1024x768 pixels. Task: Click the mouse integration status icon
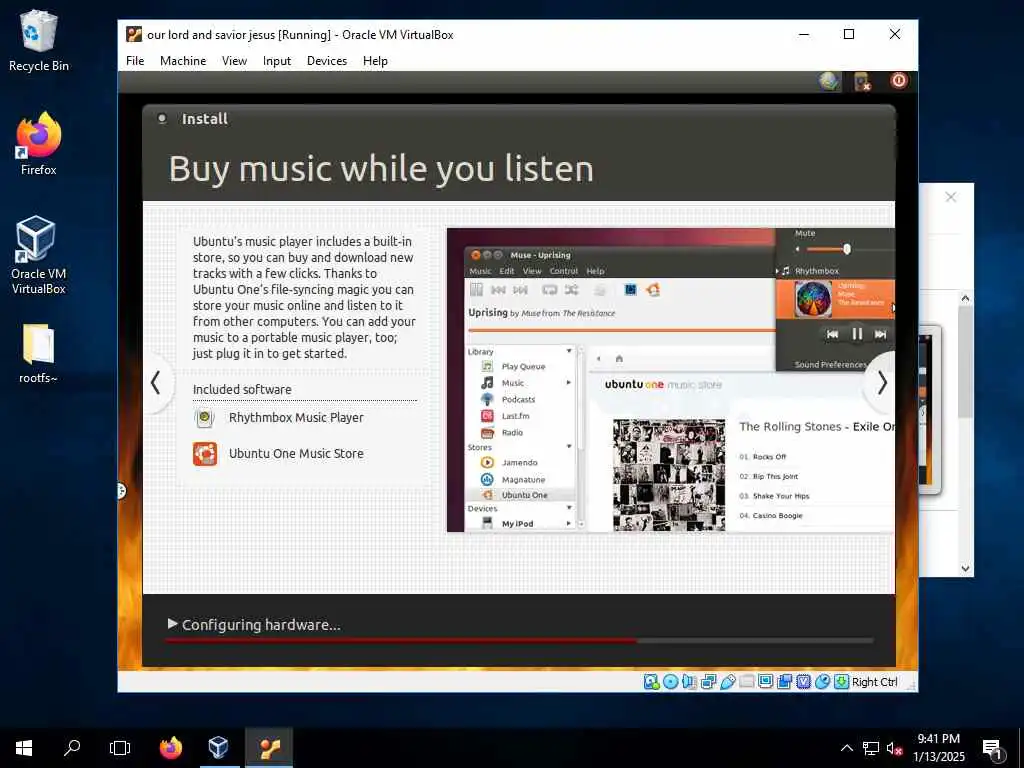pyautogui.click(x=822, y=682)
